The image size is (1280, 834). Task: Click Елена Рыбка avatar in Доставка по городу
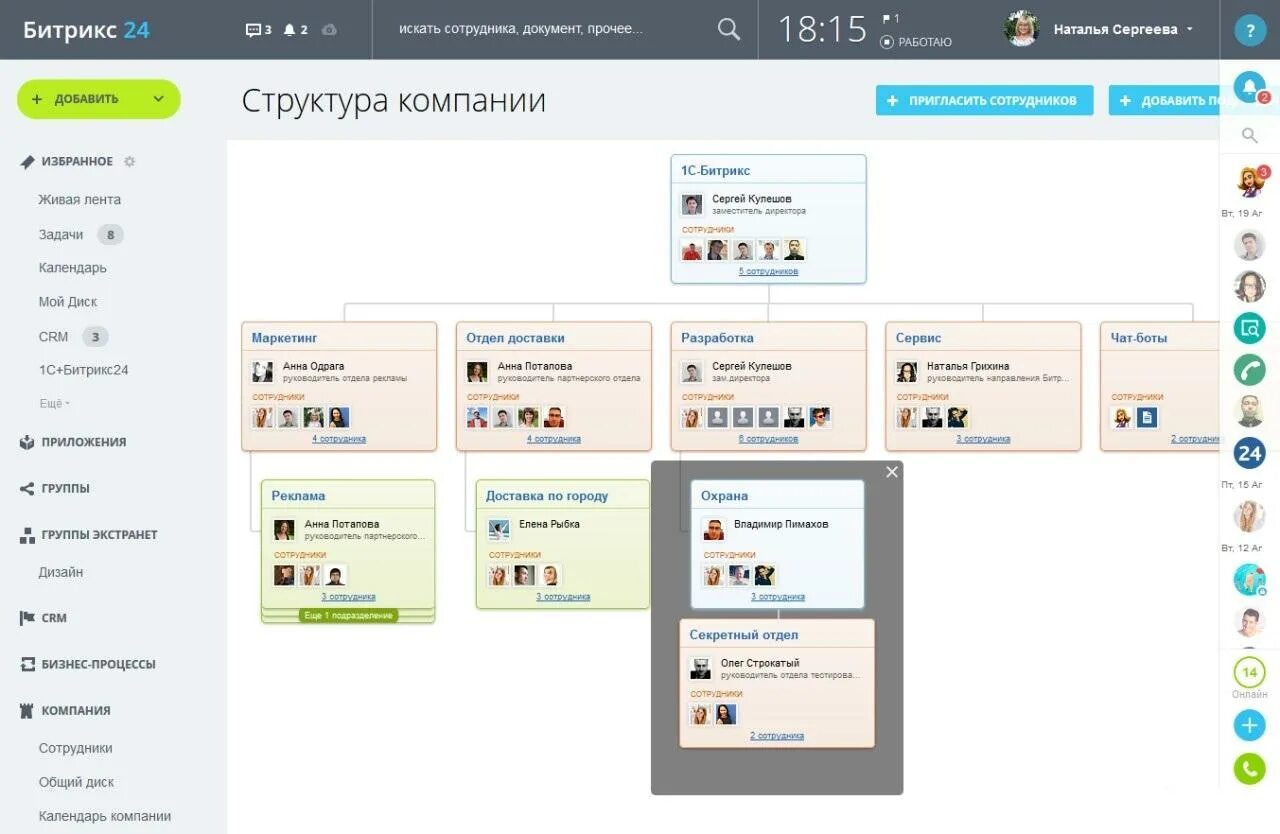pos(498,530)
